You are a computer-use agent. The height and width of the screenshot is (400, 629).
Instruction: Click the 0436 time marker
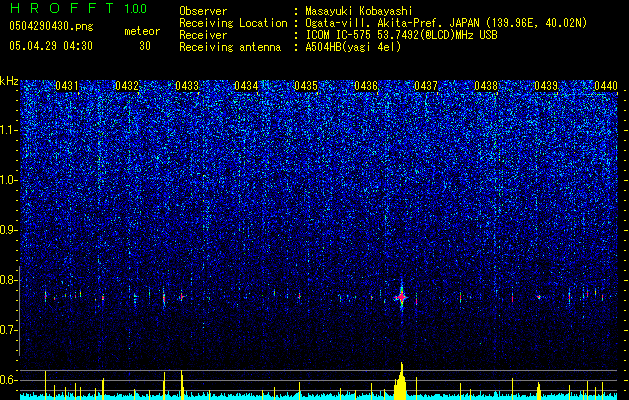click(366, 86)
